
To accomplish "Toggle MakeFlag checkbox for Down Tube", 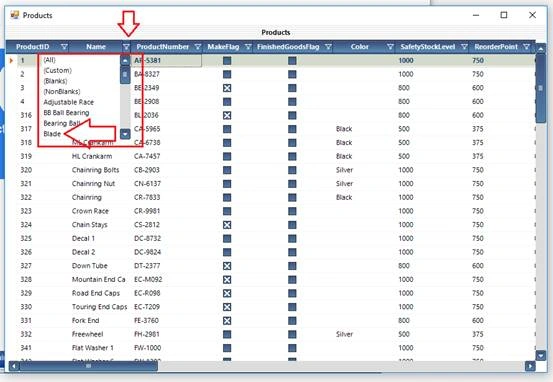I will point(227,266).
